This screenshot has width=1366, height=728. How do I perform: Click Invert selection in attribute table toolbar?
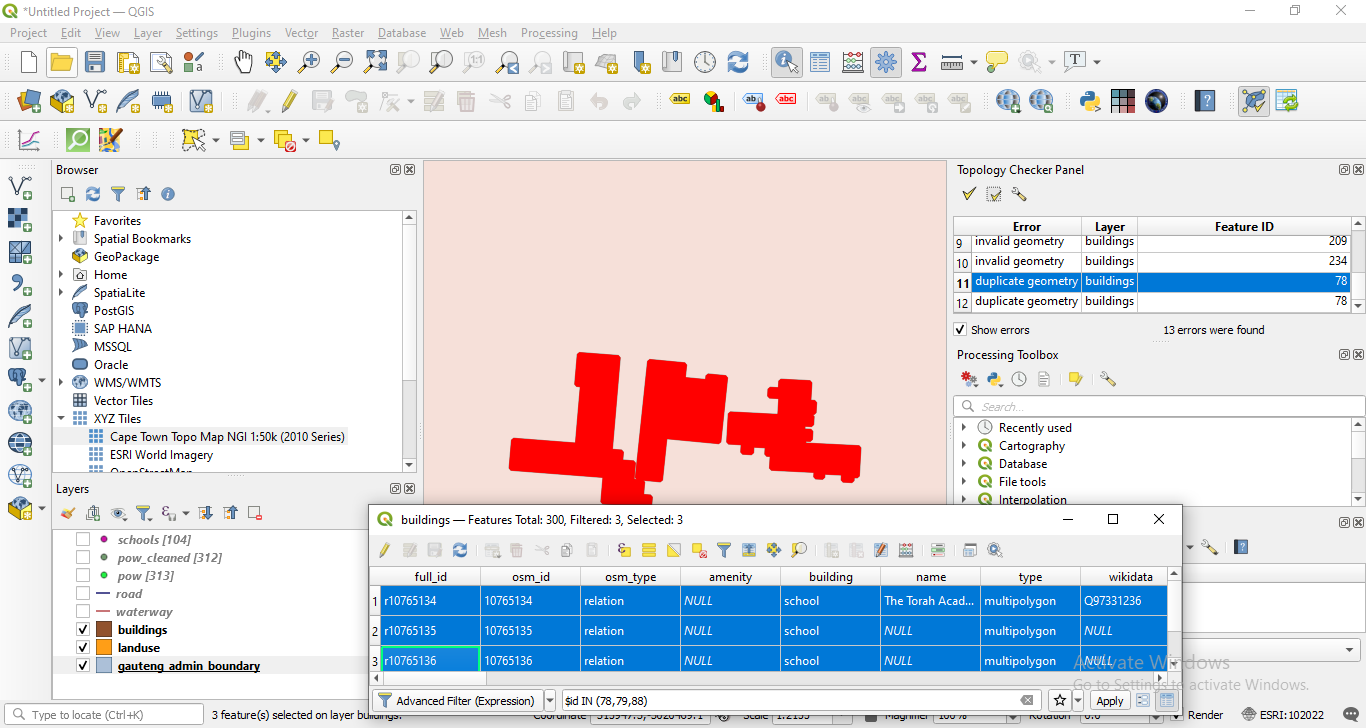674,550
